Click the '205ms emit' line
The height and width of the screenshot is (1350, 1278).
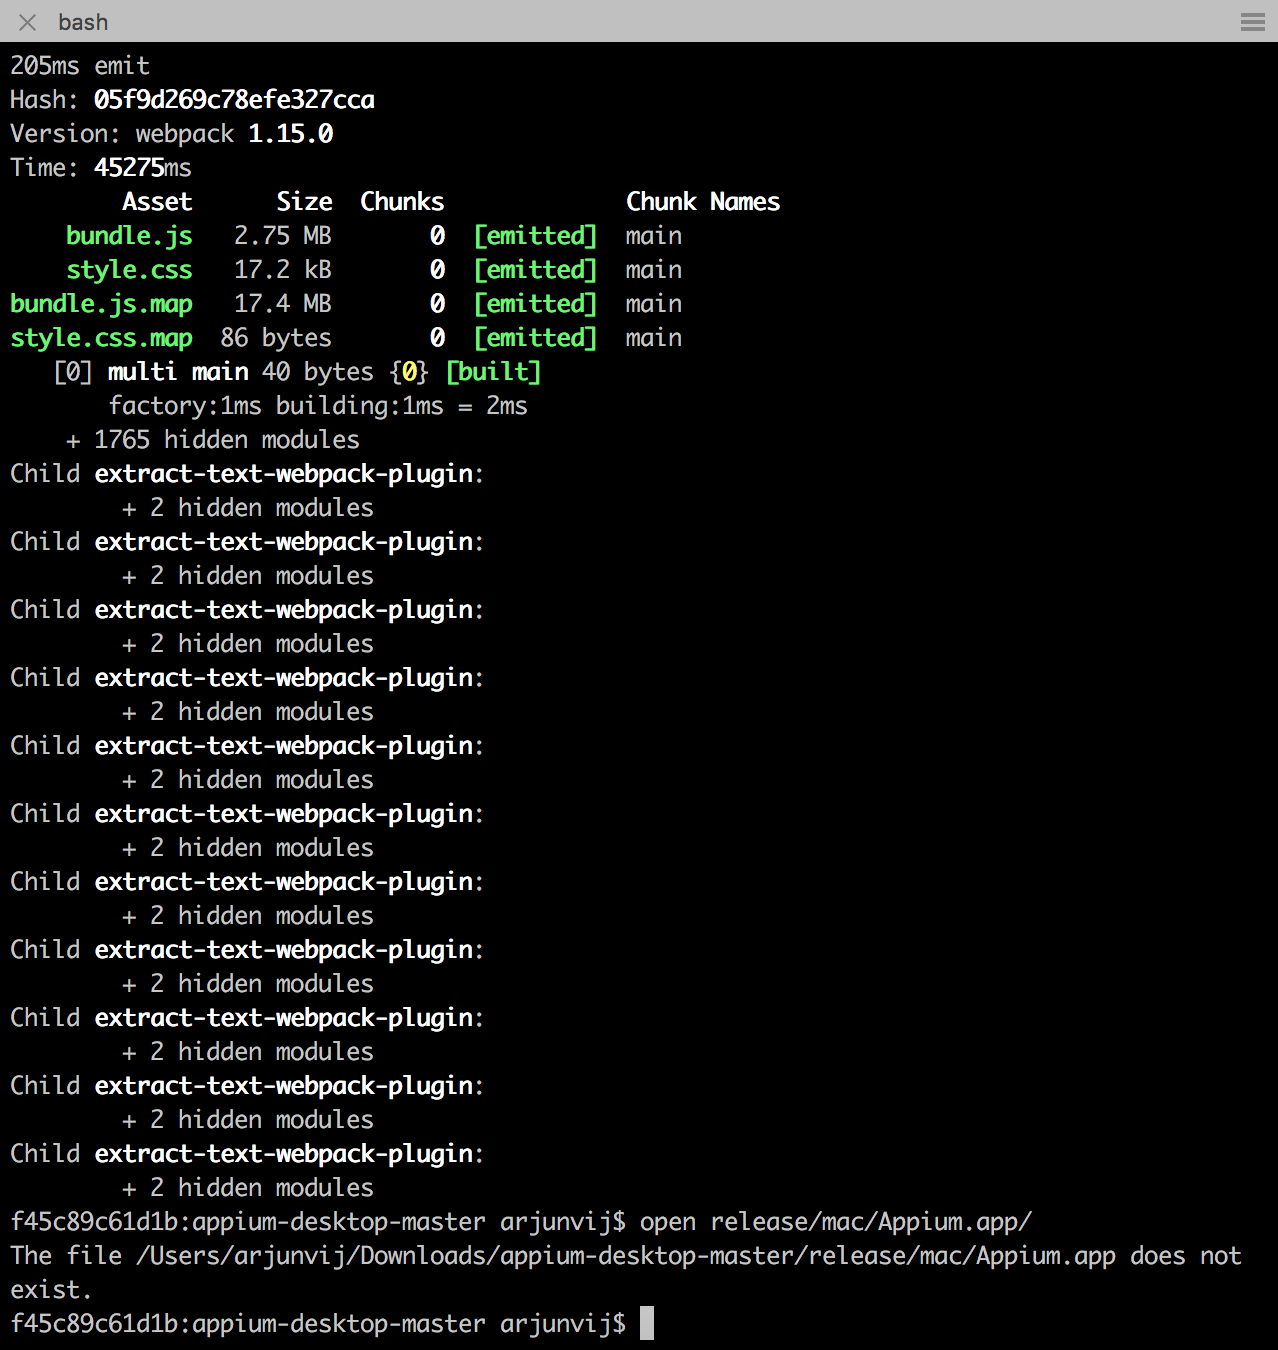80,66
